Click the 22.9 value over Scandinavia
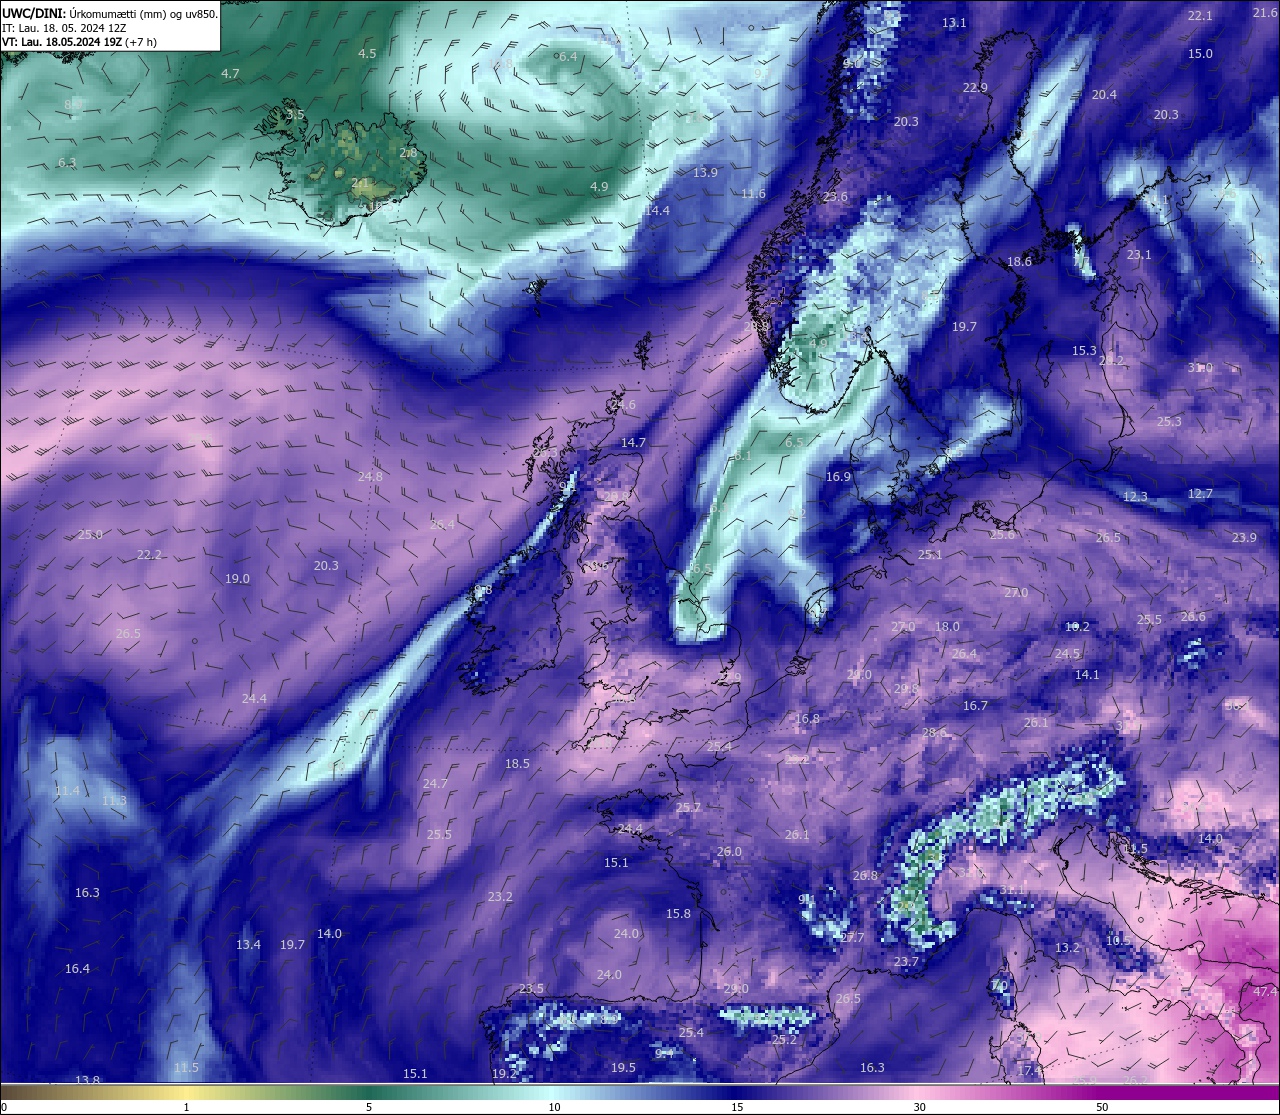The image size is (1280, 1115). click(x=975, y=88)
